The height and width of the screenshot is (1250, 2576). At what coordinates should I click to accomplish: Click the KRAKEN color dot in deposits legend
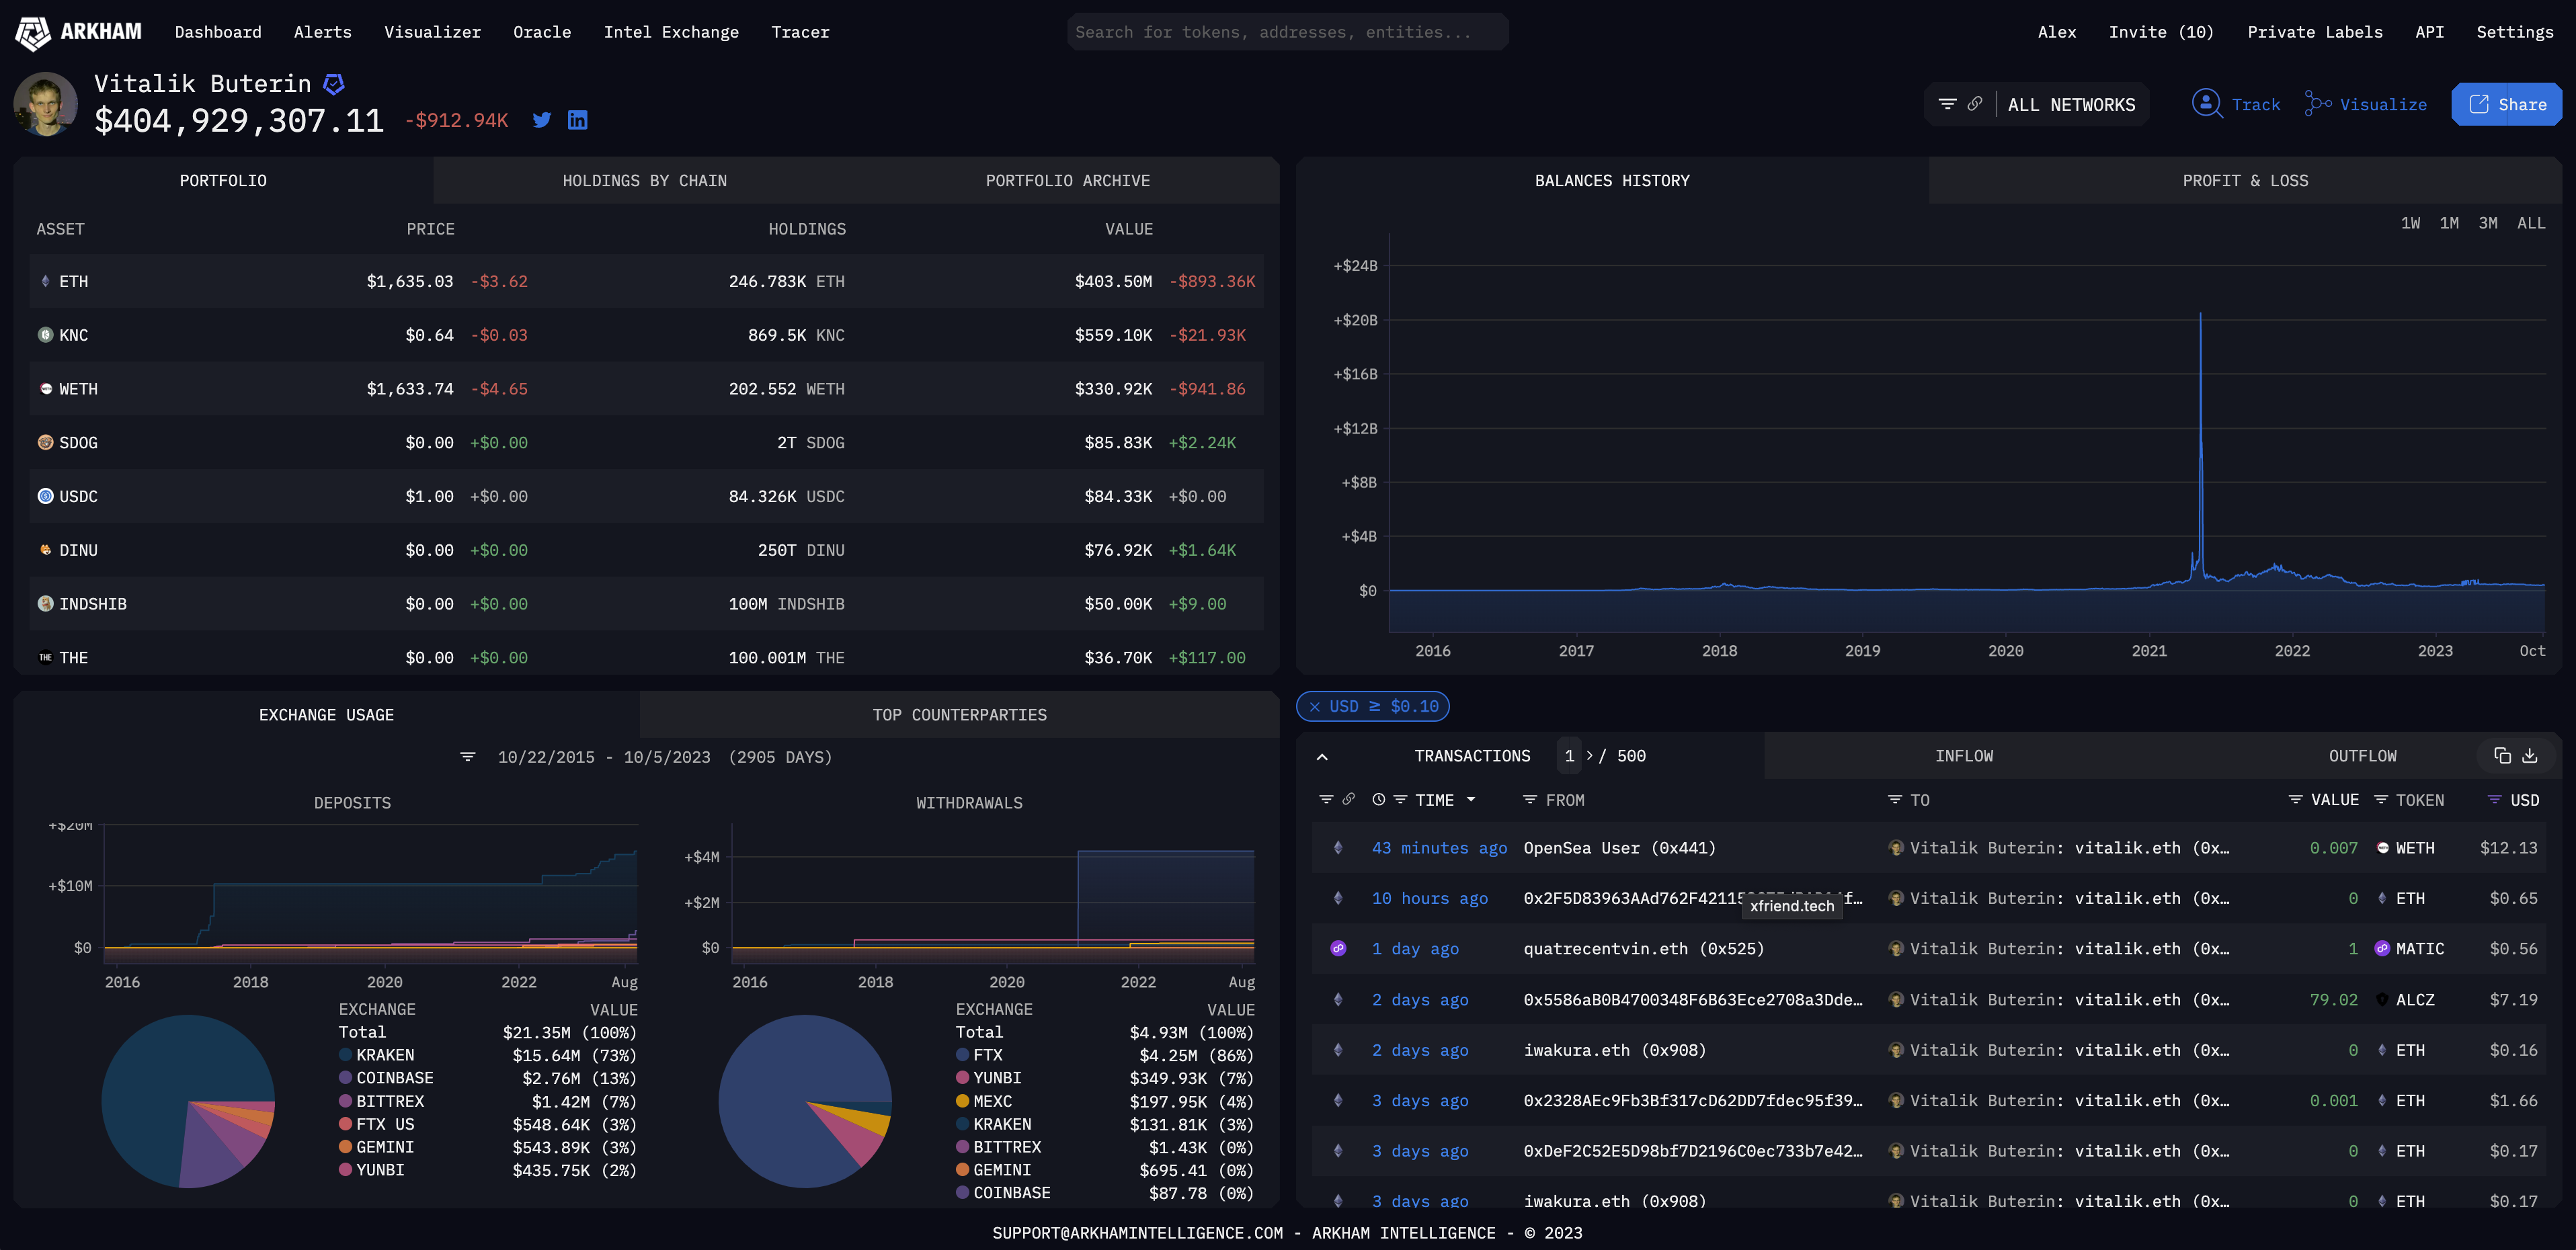tap(345, 1055)
